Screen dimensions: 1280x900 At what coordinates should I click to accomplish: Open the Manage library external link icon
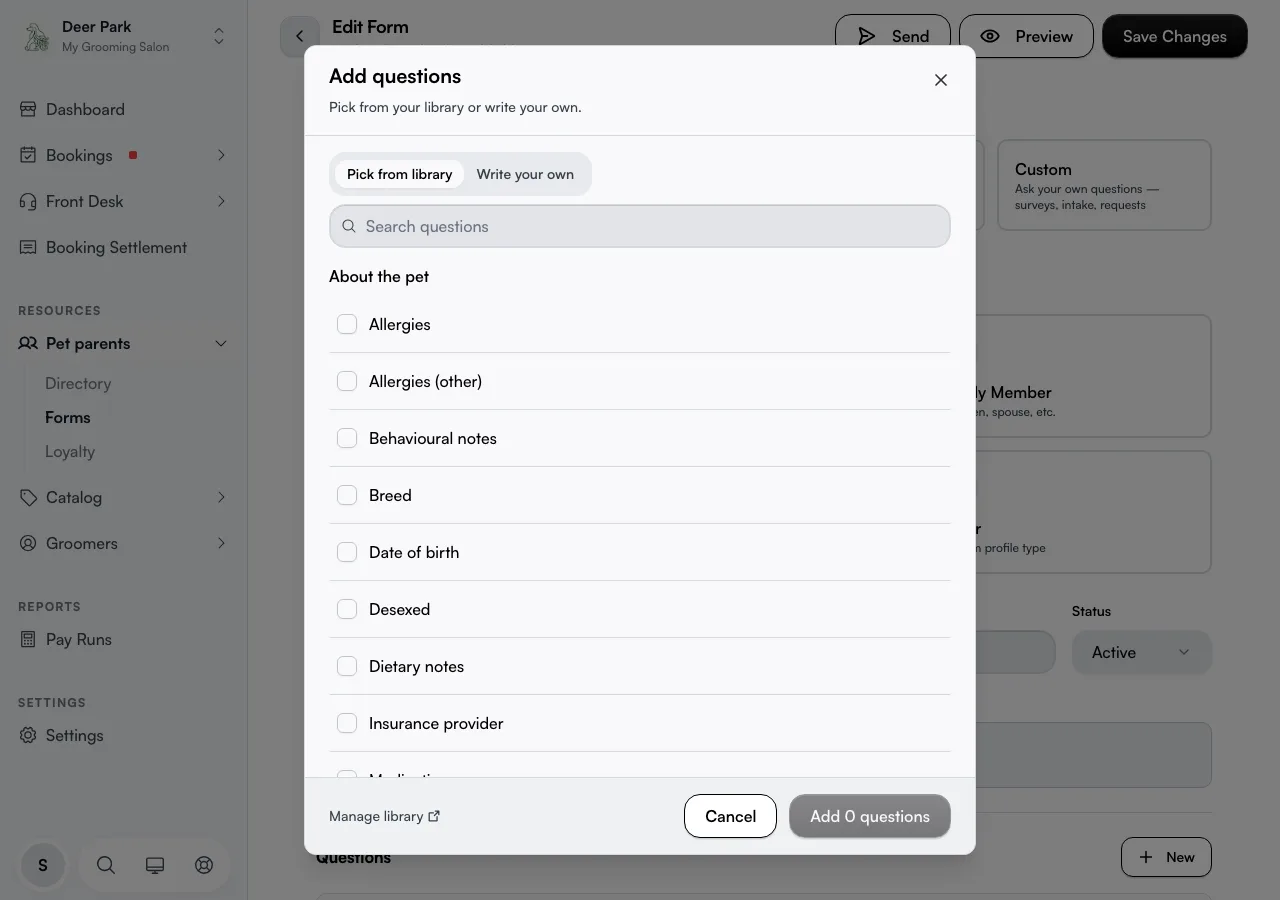434,816
